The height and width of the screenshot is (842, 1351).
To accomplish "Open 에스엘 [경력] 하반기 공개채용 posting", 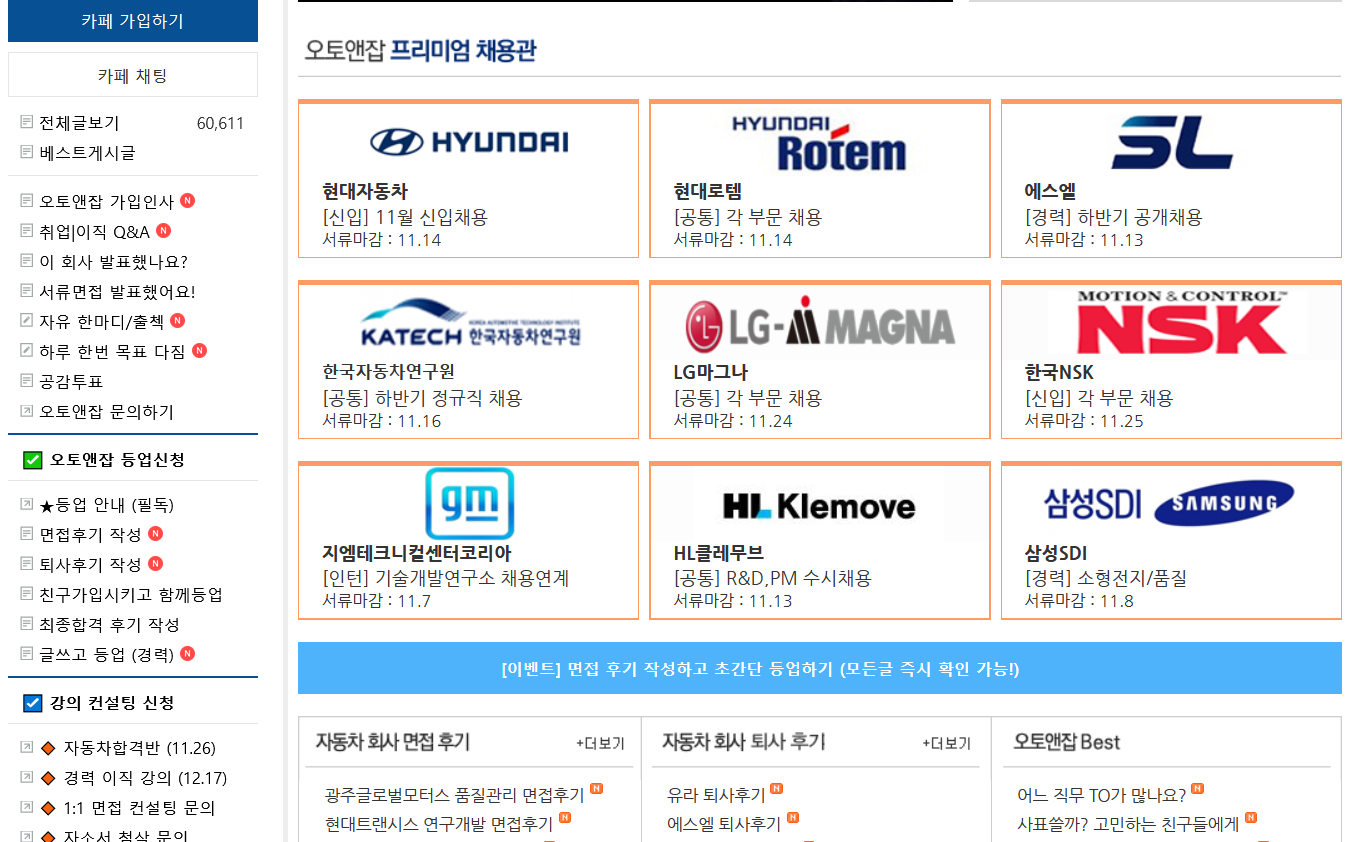I will [1113, 217].
